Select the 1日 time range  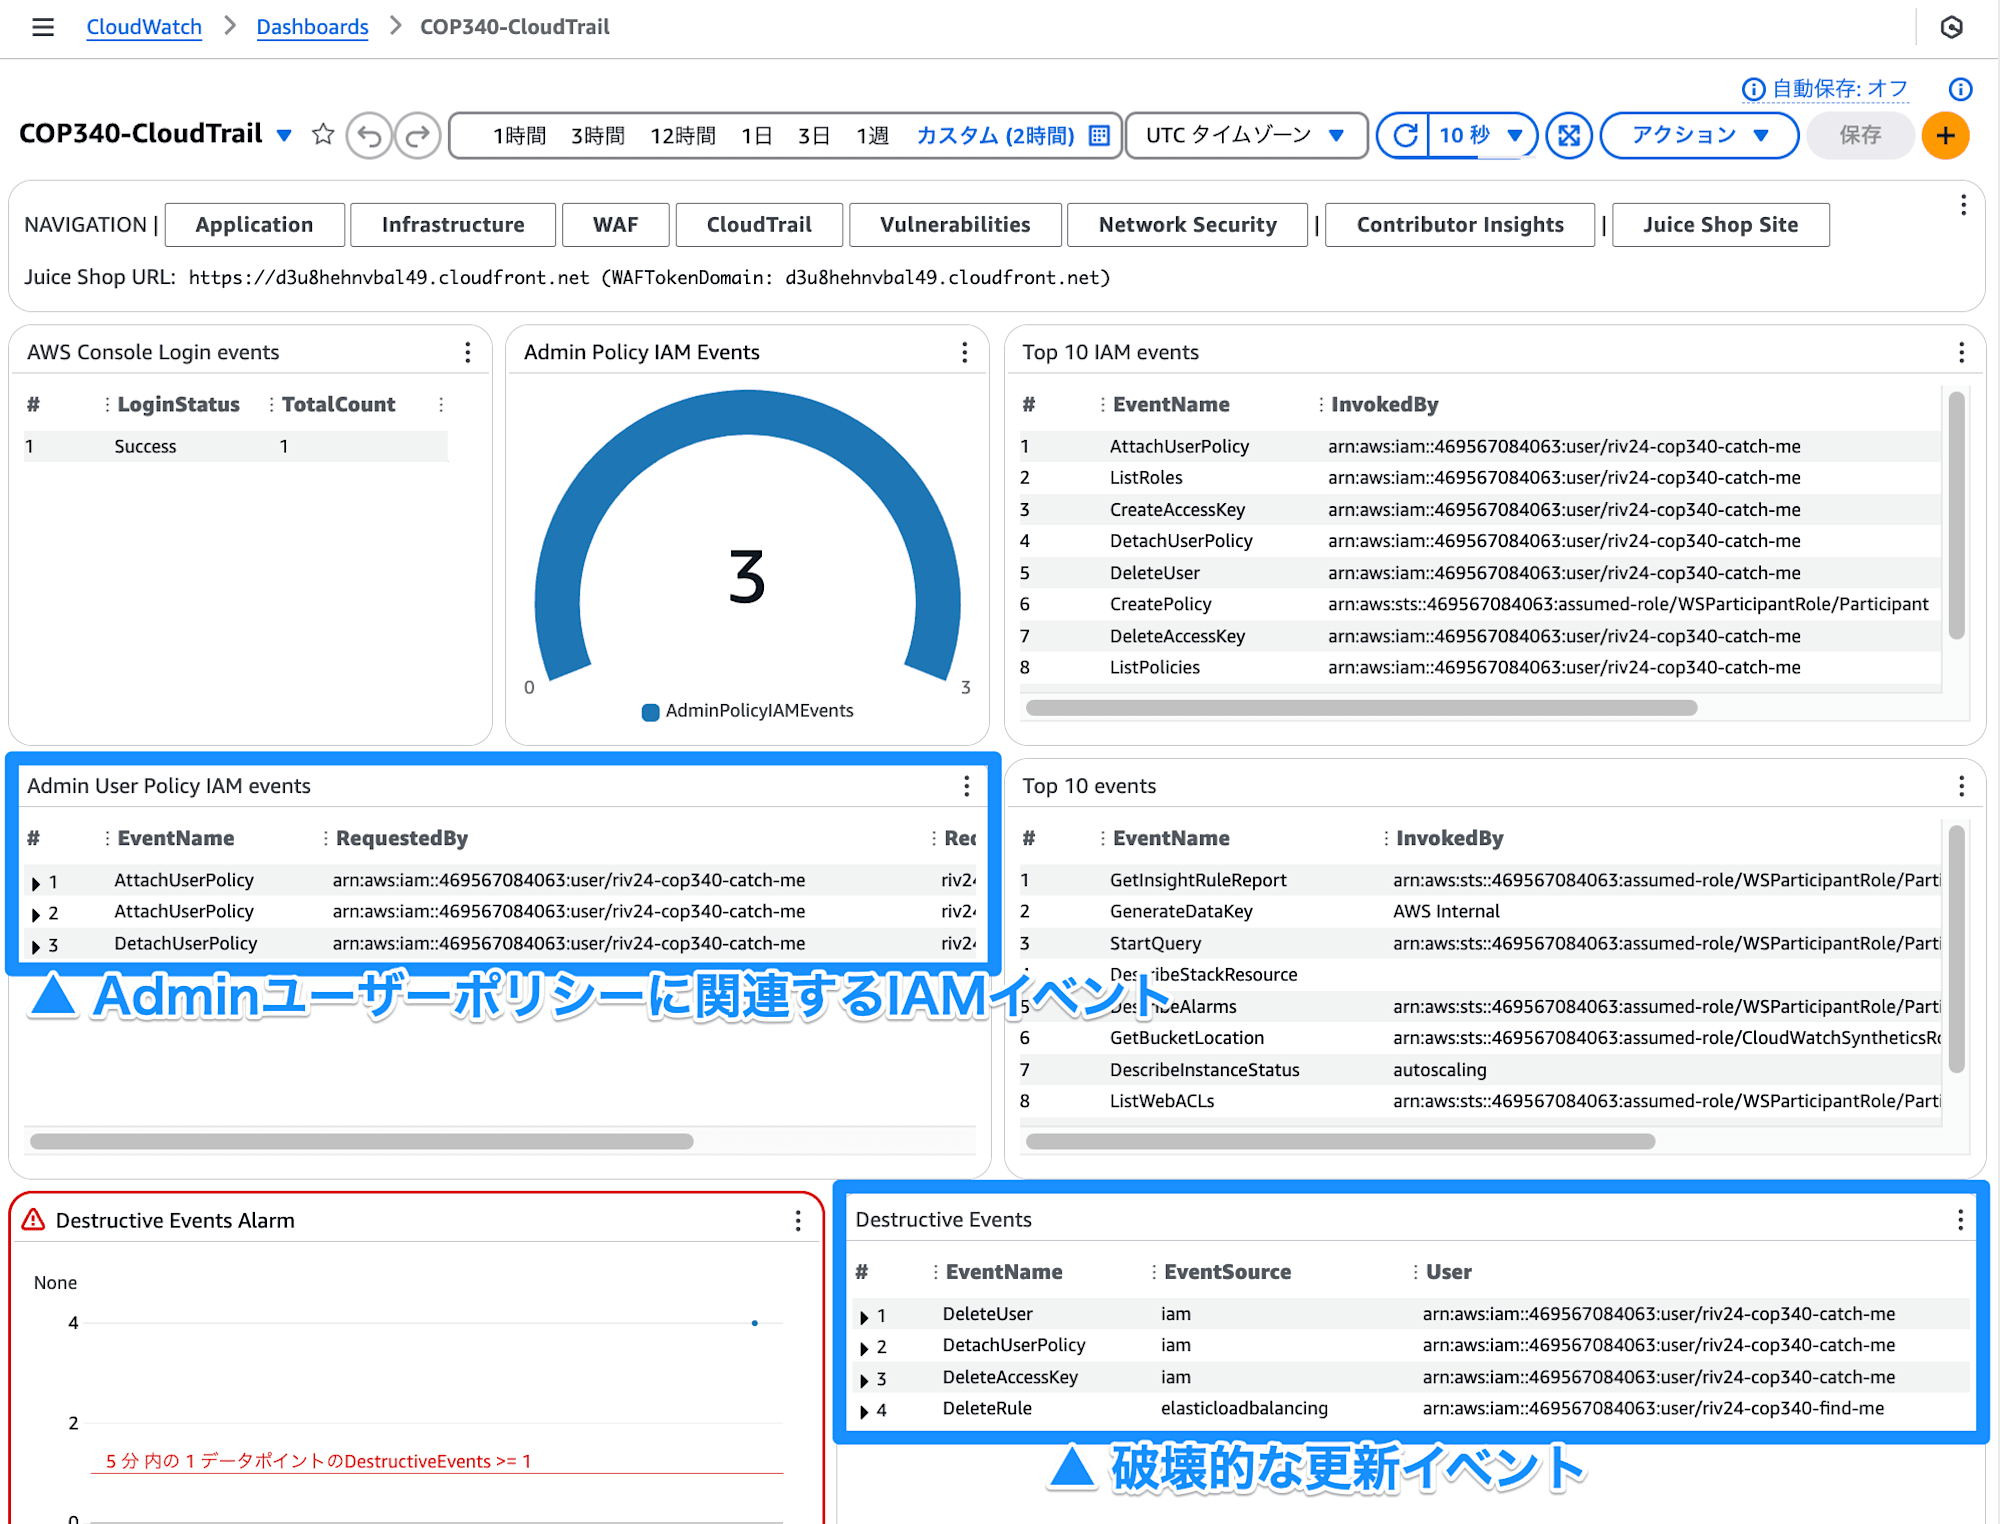click(756, 135)
